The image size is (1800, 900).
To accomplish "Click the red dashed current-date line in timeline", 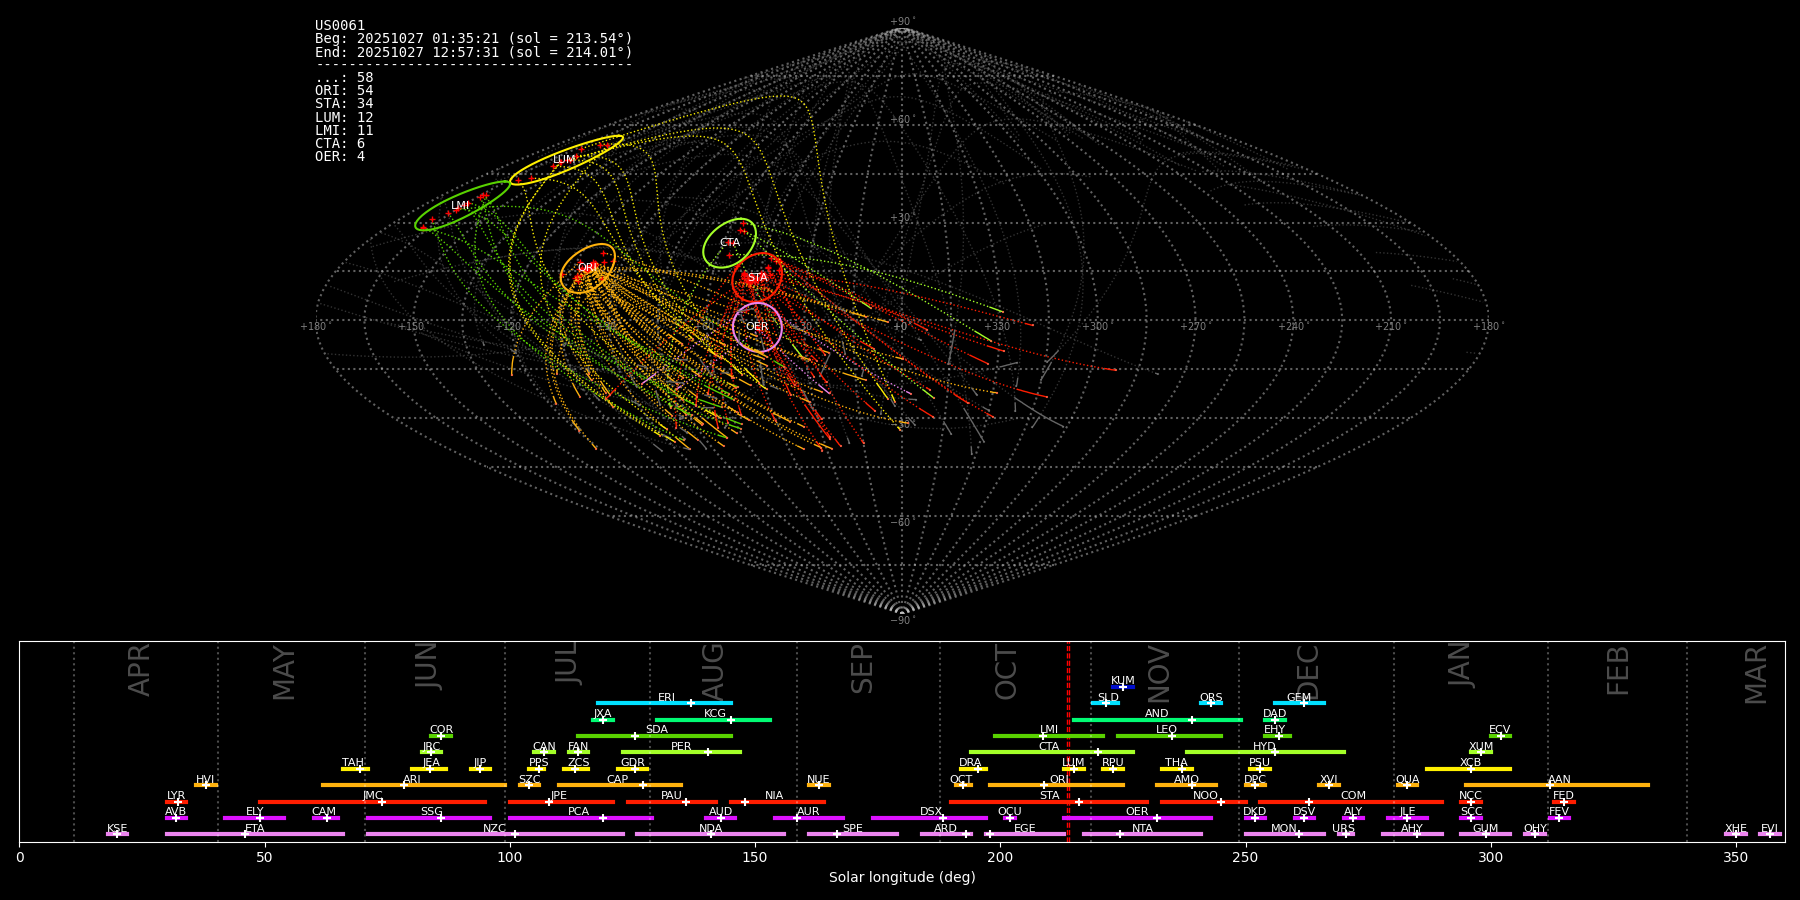I will click(1068, 741).
